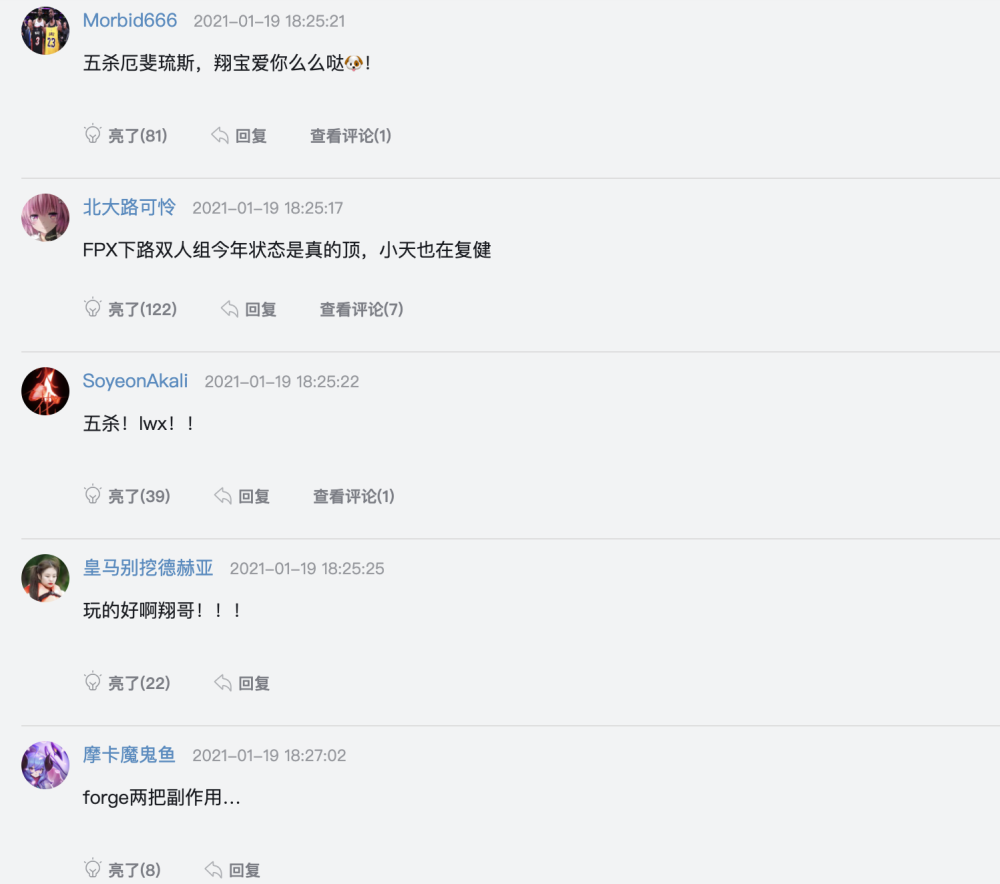The image size is (1000, 884).
Task: Like Morbid666's comment using the lightbulb icon
Action: point(92,135)
